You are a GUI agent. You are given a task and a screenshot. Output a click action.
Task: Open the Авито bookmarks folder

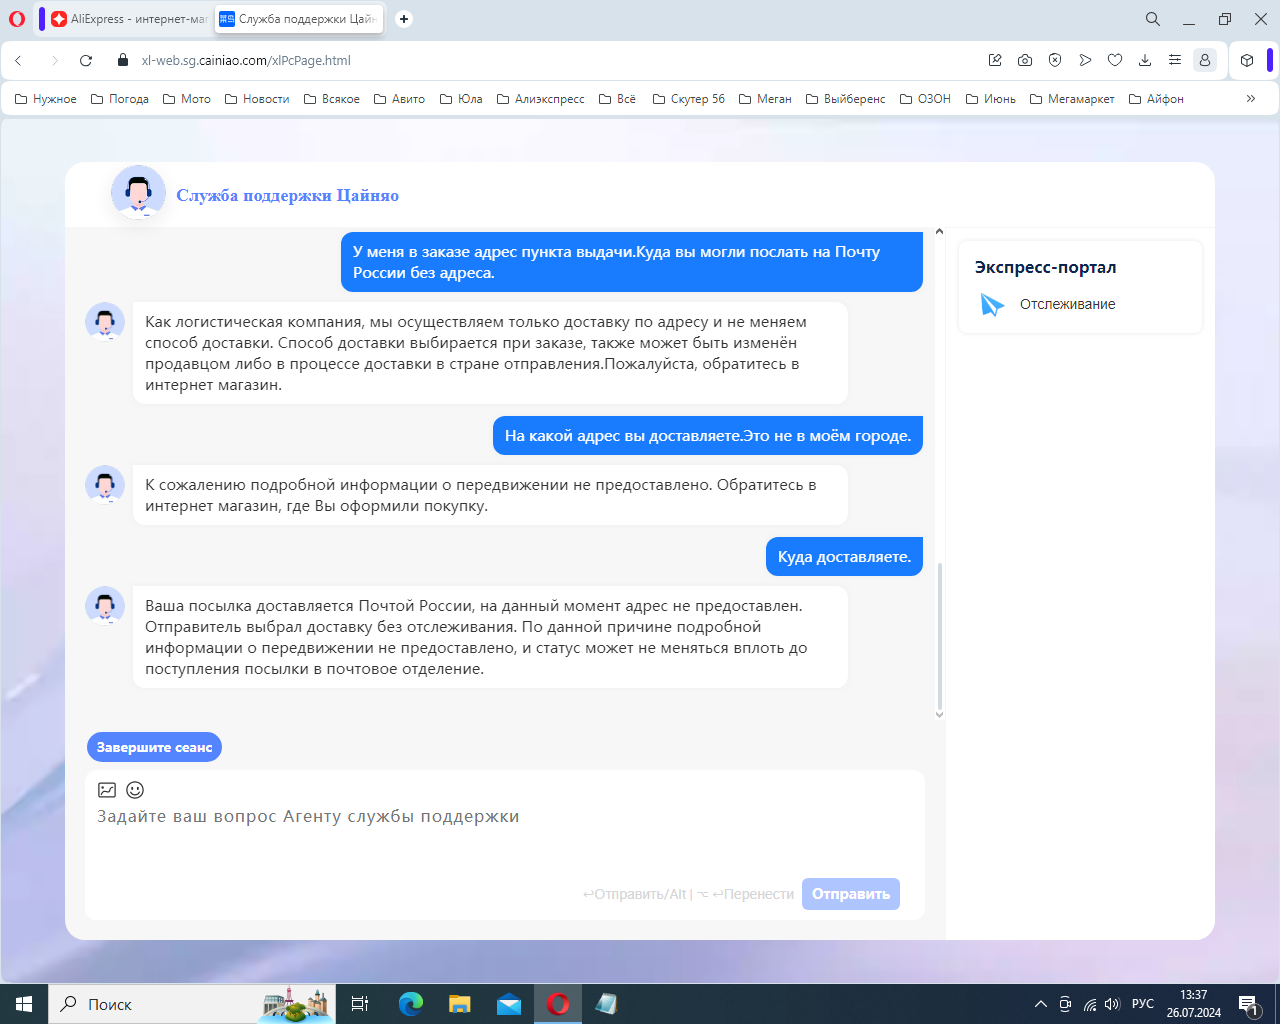click(399, 99)
